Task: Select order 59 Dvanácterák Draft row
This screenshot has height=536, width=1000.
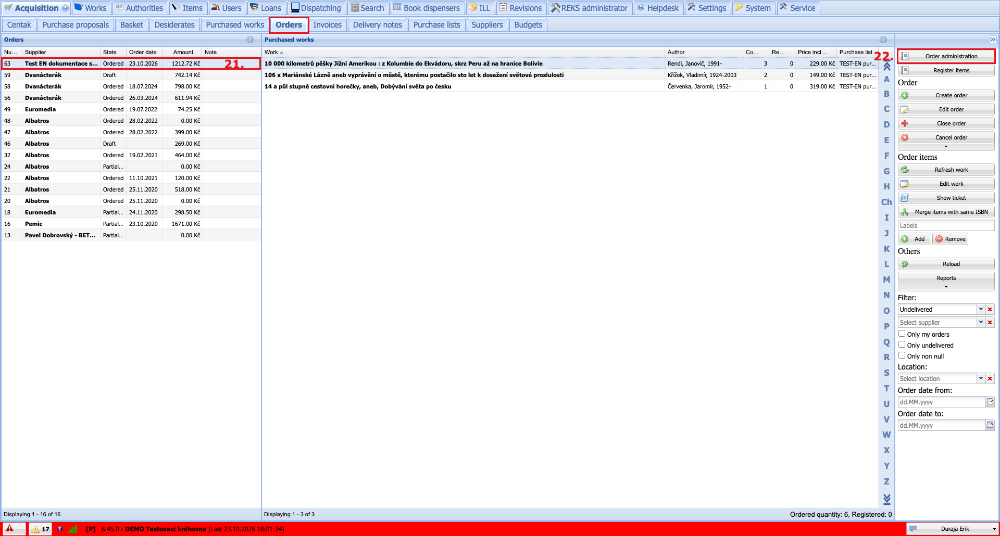Action: (x=131, y=75)
